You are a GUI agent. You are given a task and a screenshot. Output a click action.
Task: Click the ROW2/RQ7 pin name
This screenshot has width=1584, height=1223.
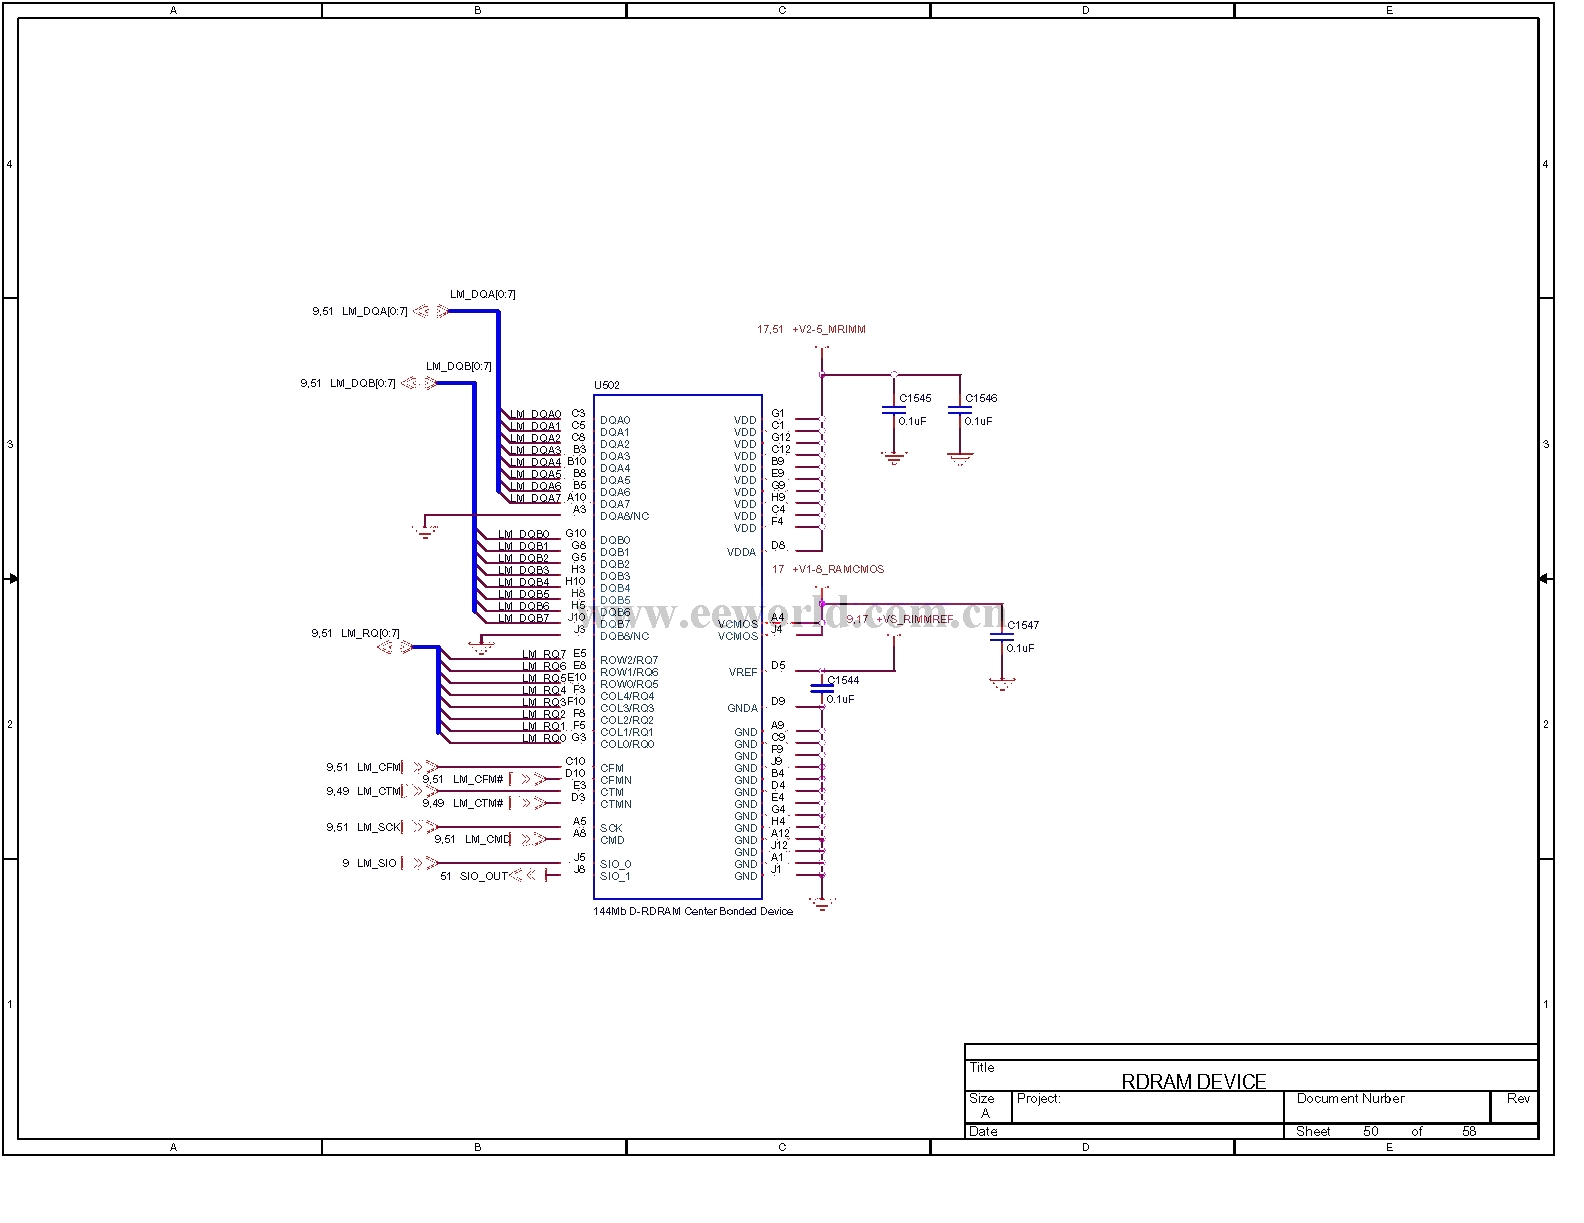(x=629, y=660)
